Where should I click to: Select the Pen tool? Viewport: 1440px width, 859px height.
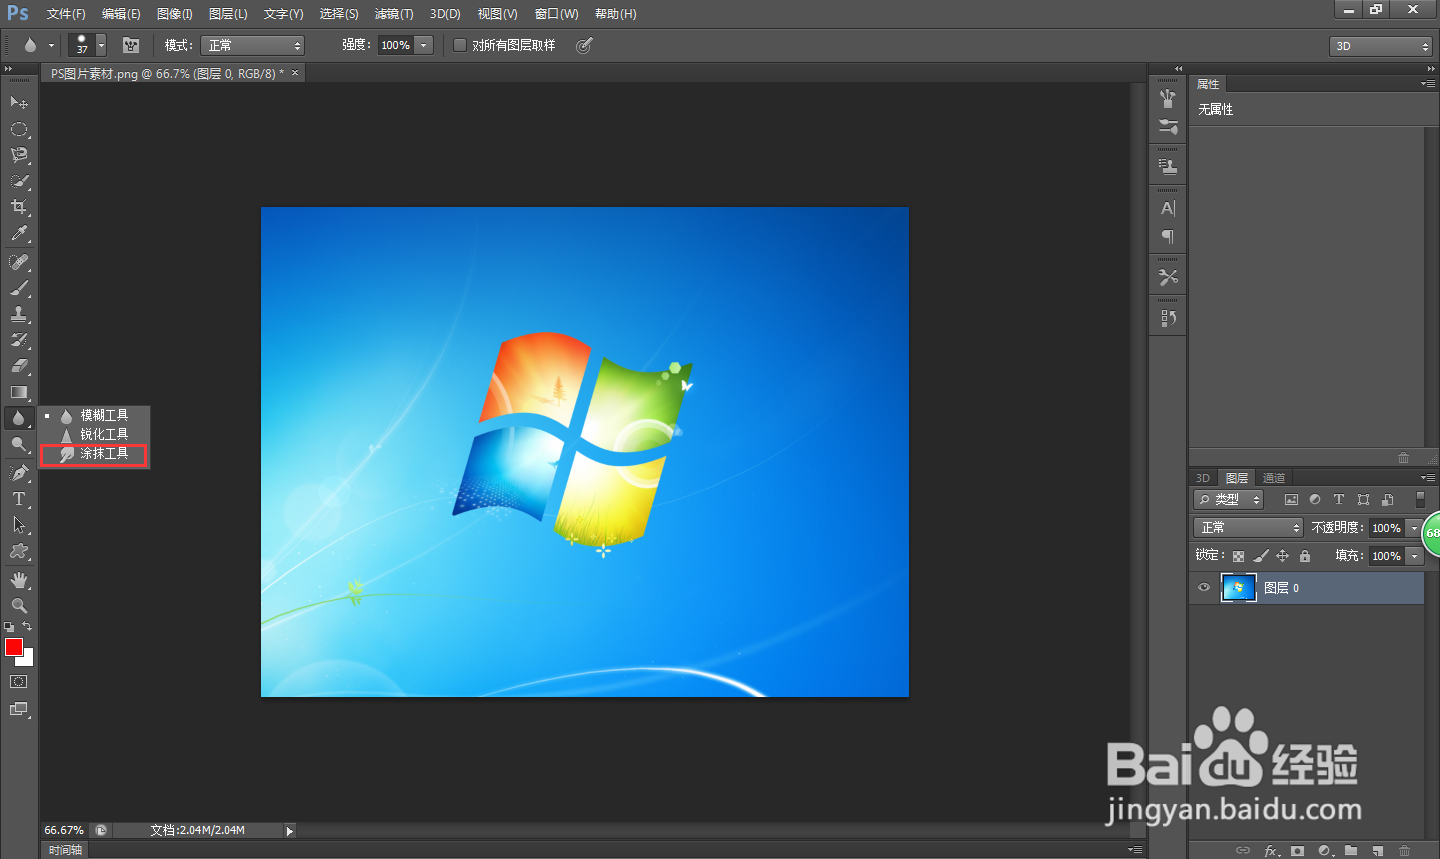19,473
